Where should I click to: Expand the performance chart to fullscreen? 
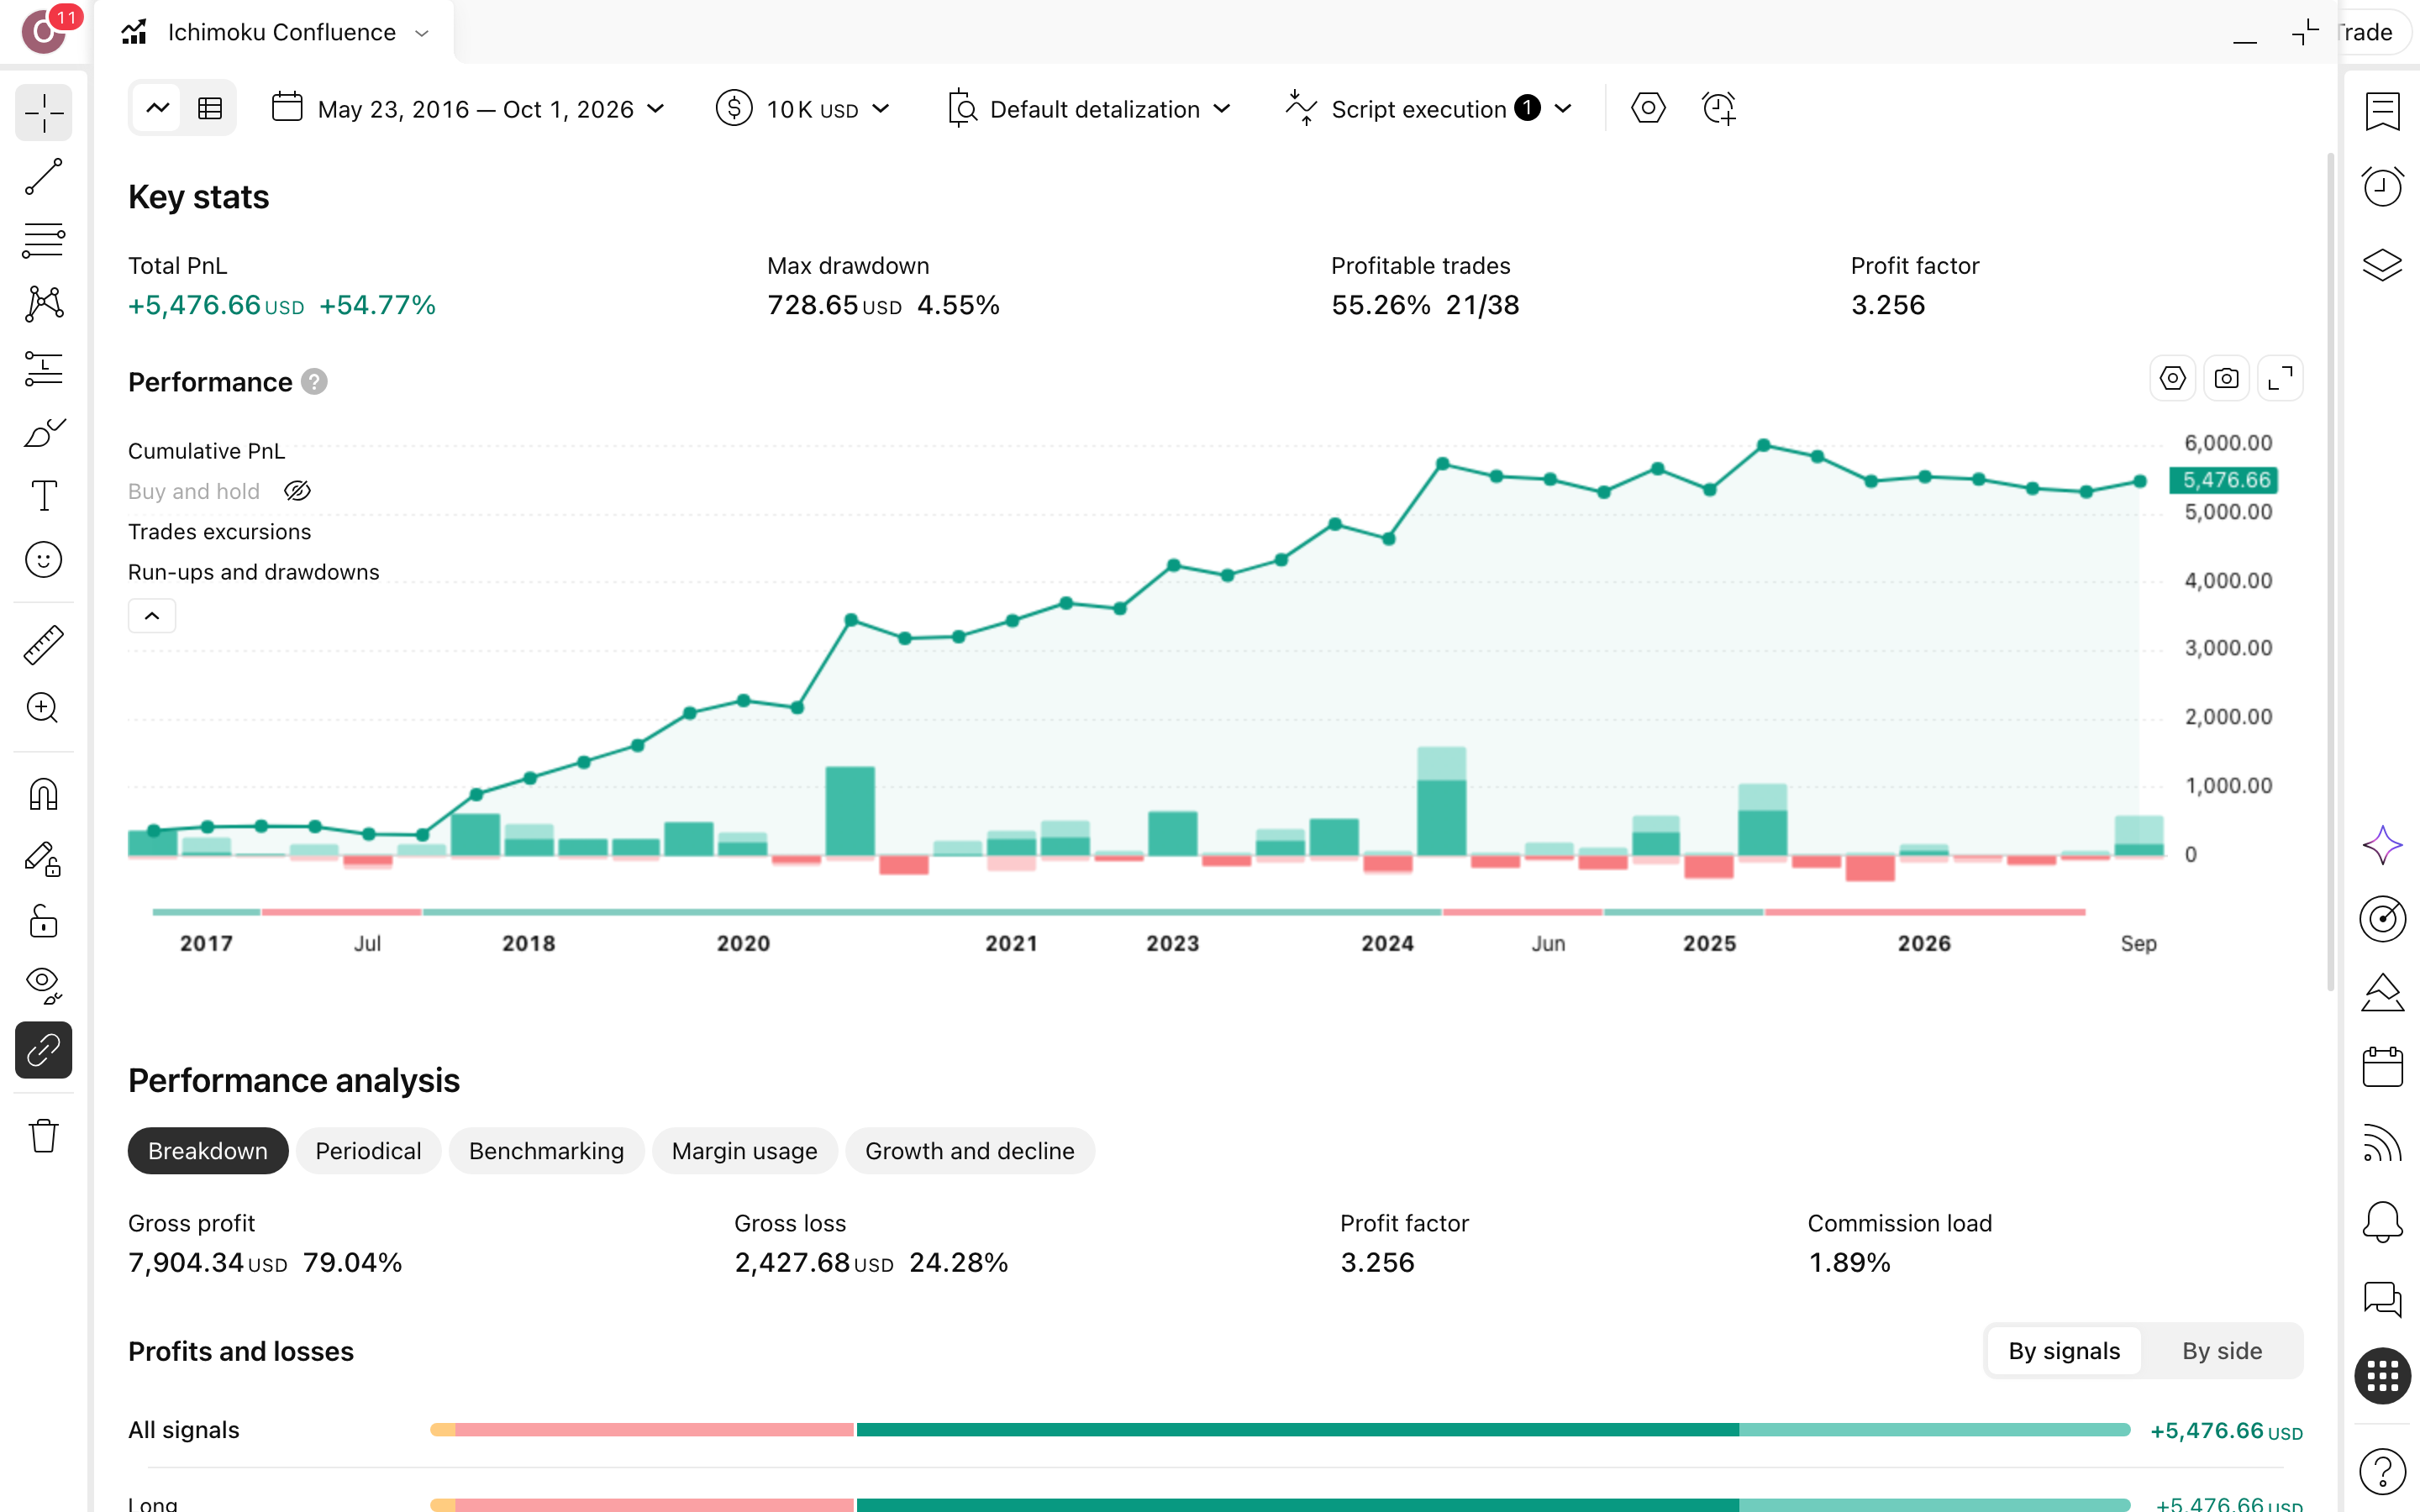(x=2280, y=378)
